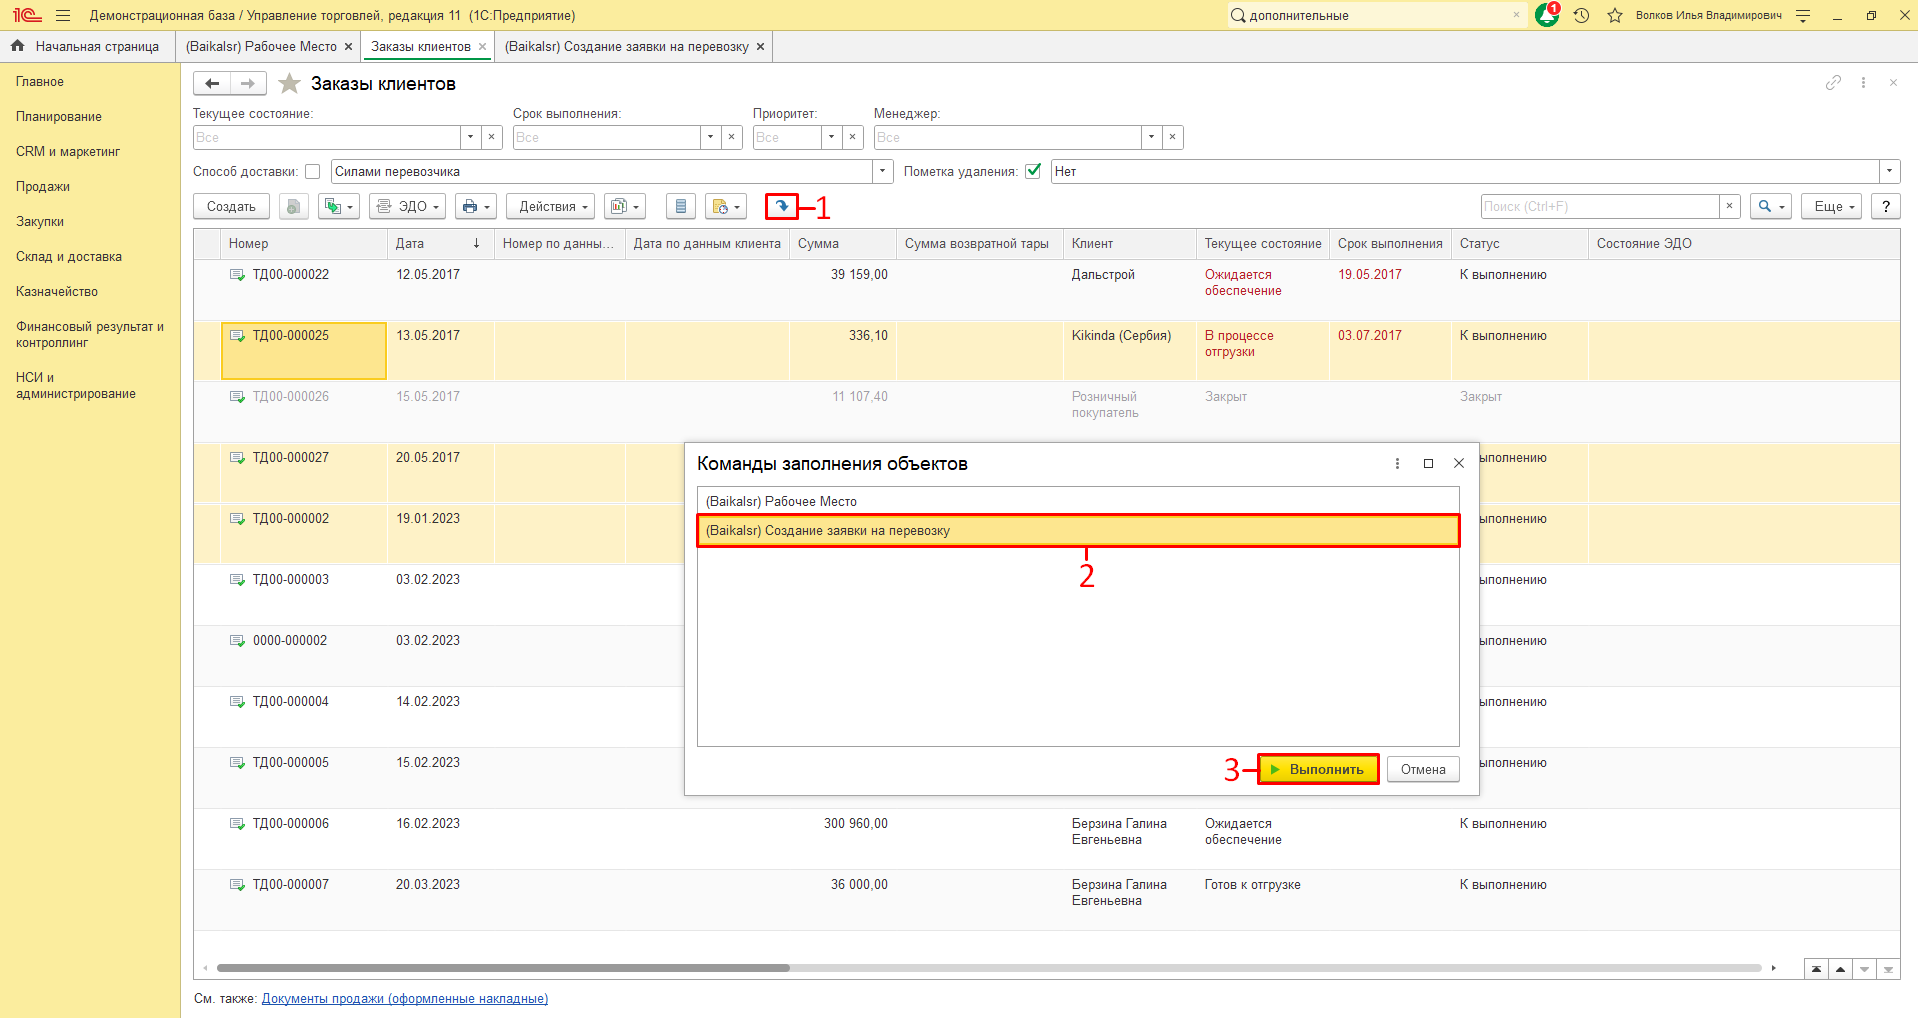
Task: Open the Еще menu
Action: click(x=1832, y=206)
